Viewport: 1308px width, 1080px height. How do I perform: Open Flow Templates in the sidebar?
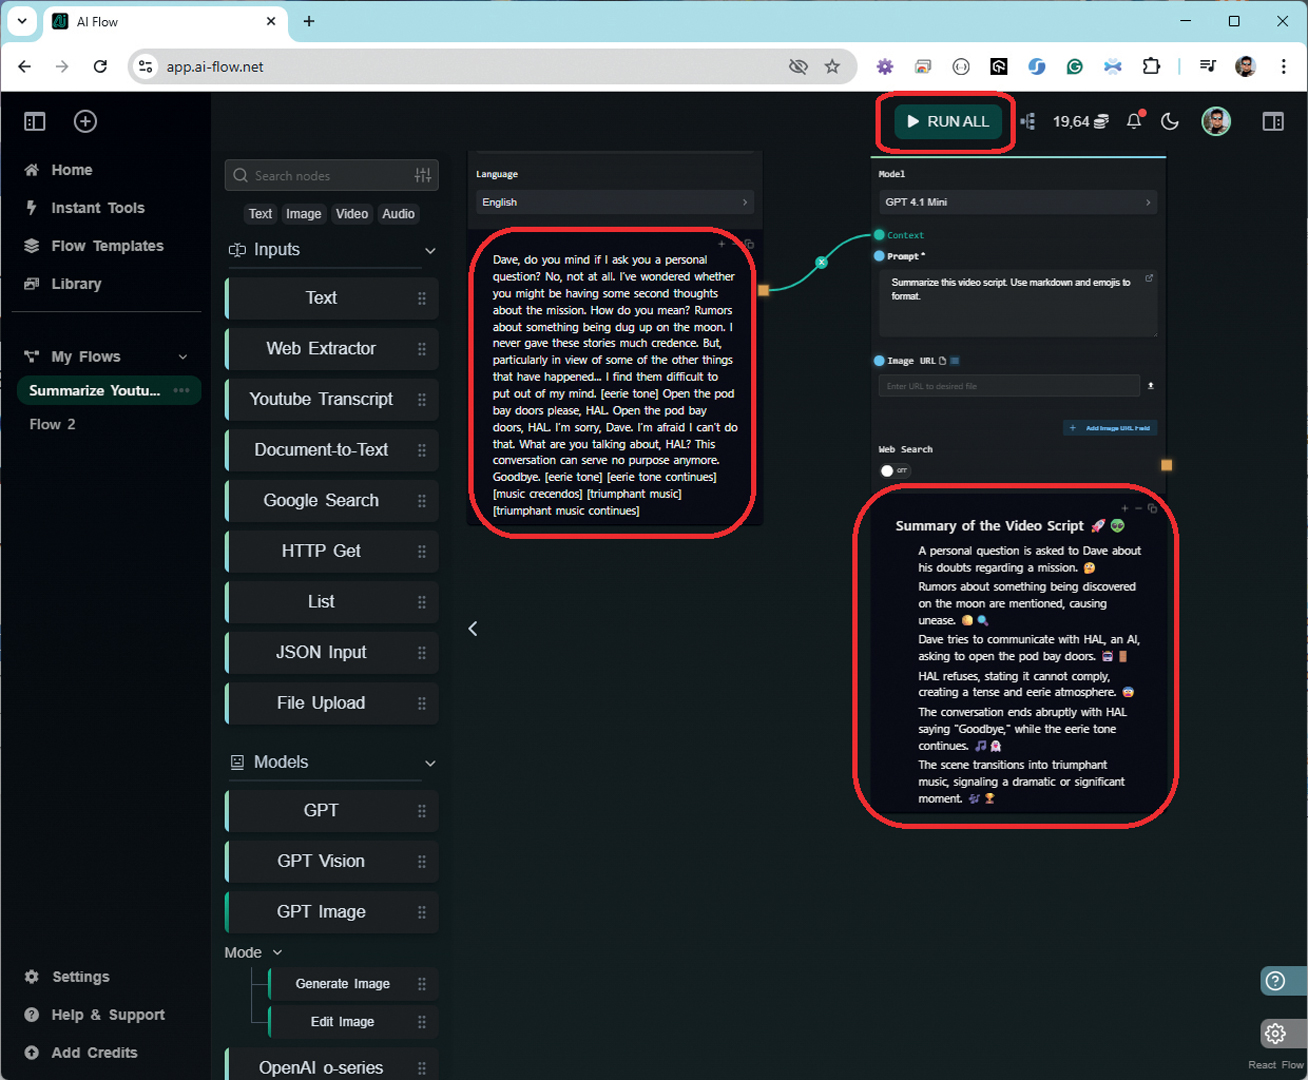pos(107,246)
